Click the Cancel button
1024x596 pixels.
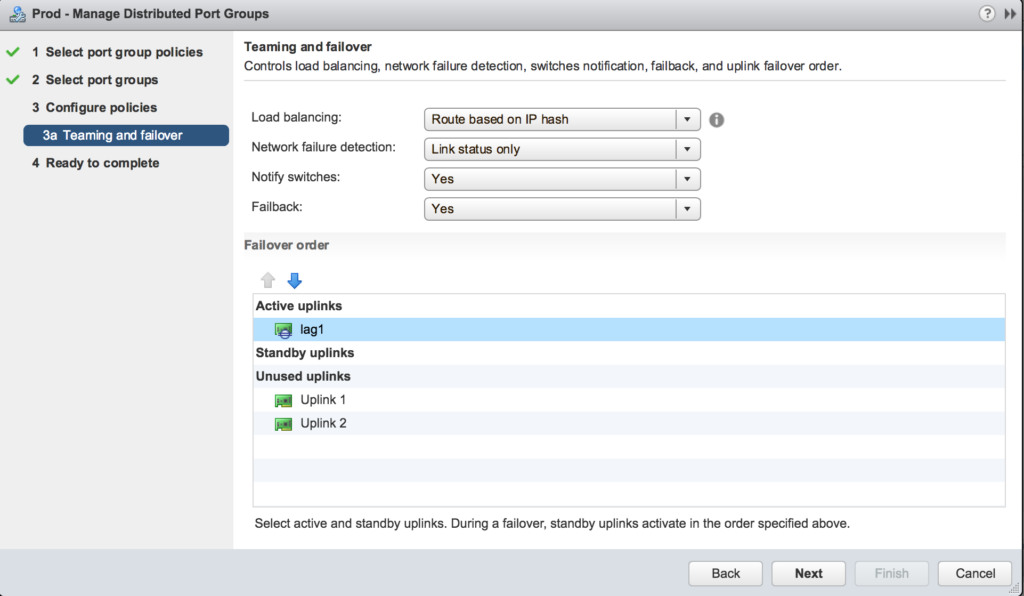coord(975,573)
